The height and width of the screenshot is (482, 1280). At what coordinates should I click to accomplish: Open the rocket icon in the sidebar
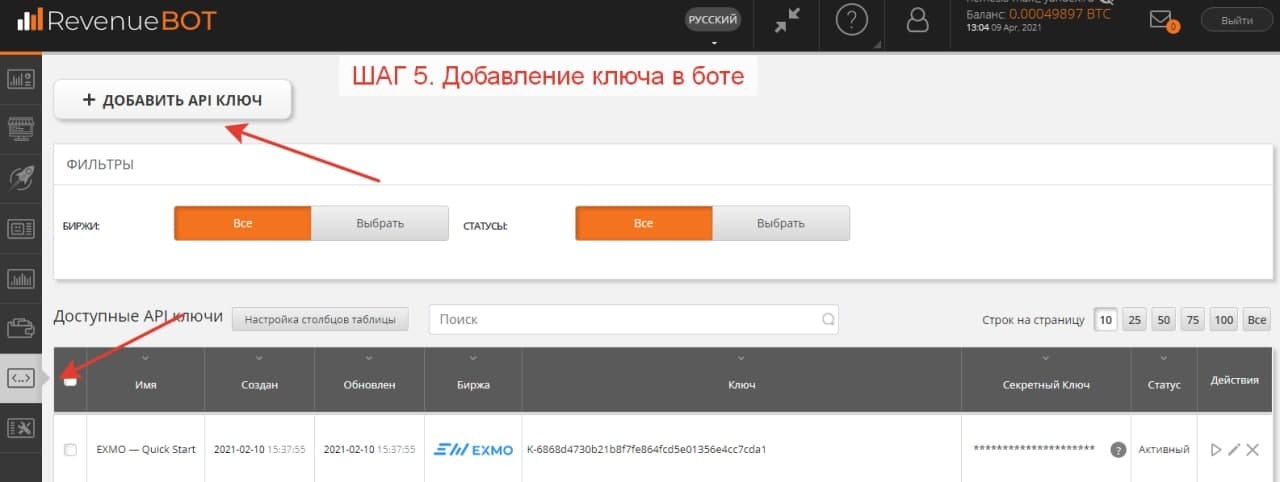(21, 178)
